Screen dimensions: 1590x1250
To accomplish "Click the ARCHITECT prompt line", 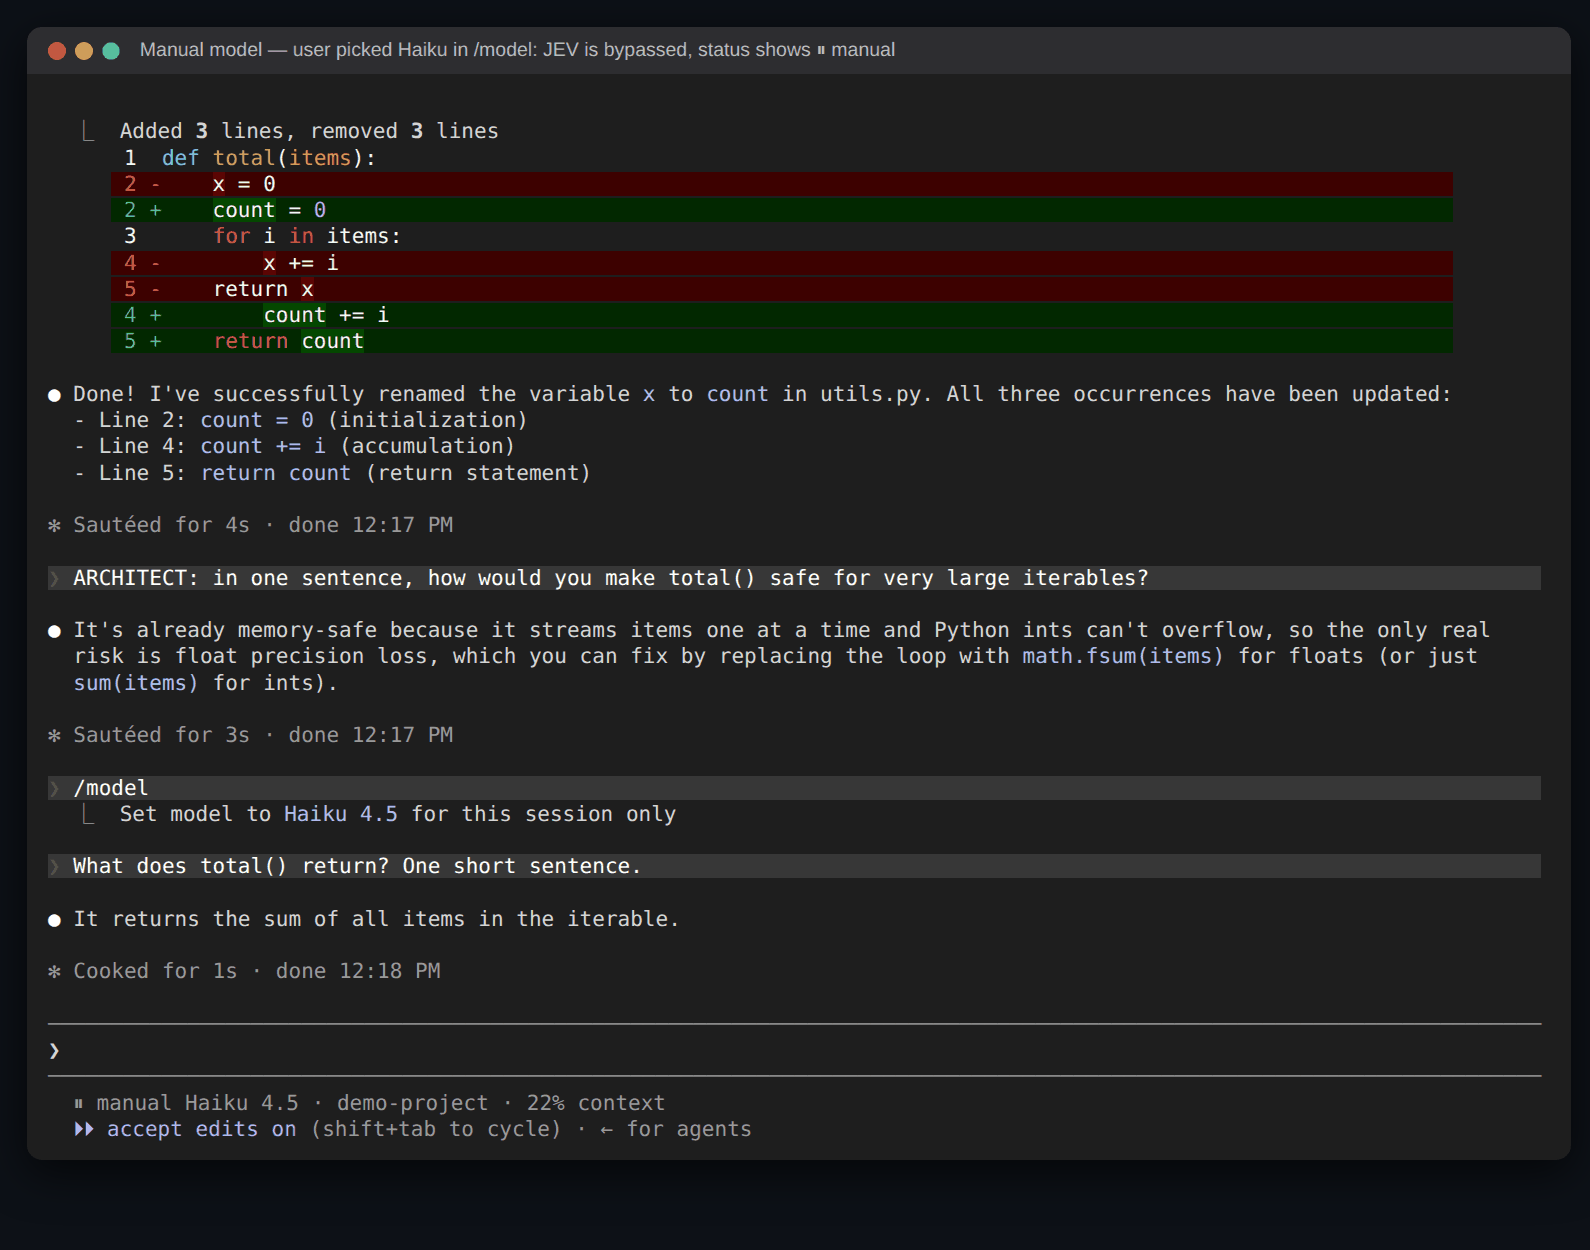I will [794, 578].
